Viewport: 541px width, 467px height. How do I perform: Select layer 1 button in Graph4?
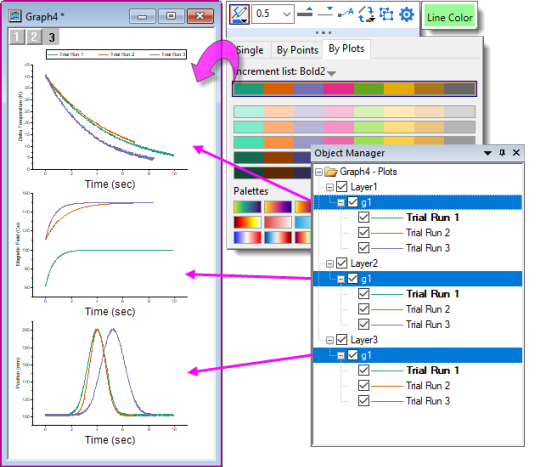click(17, 37)
